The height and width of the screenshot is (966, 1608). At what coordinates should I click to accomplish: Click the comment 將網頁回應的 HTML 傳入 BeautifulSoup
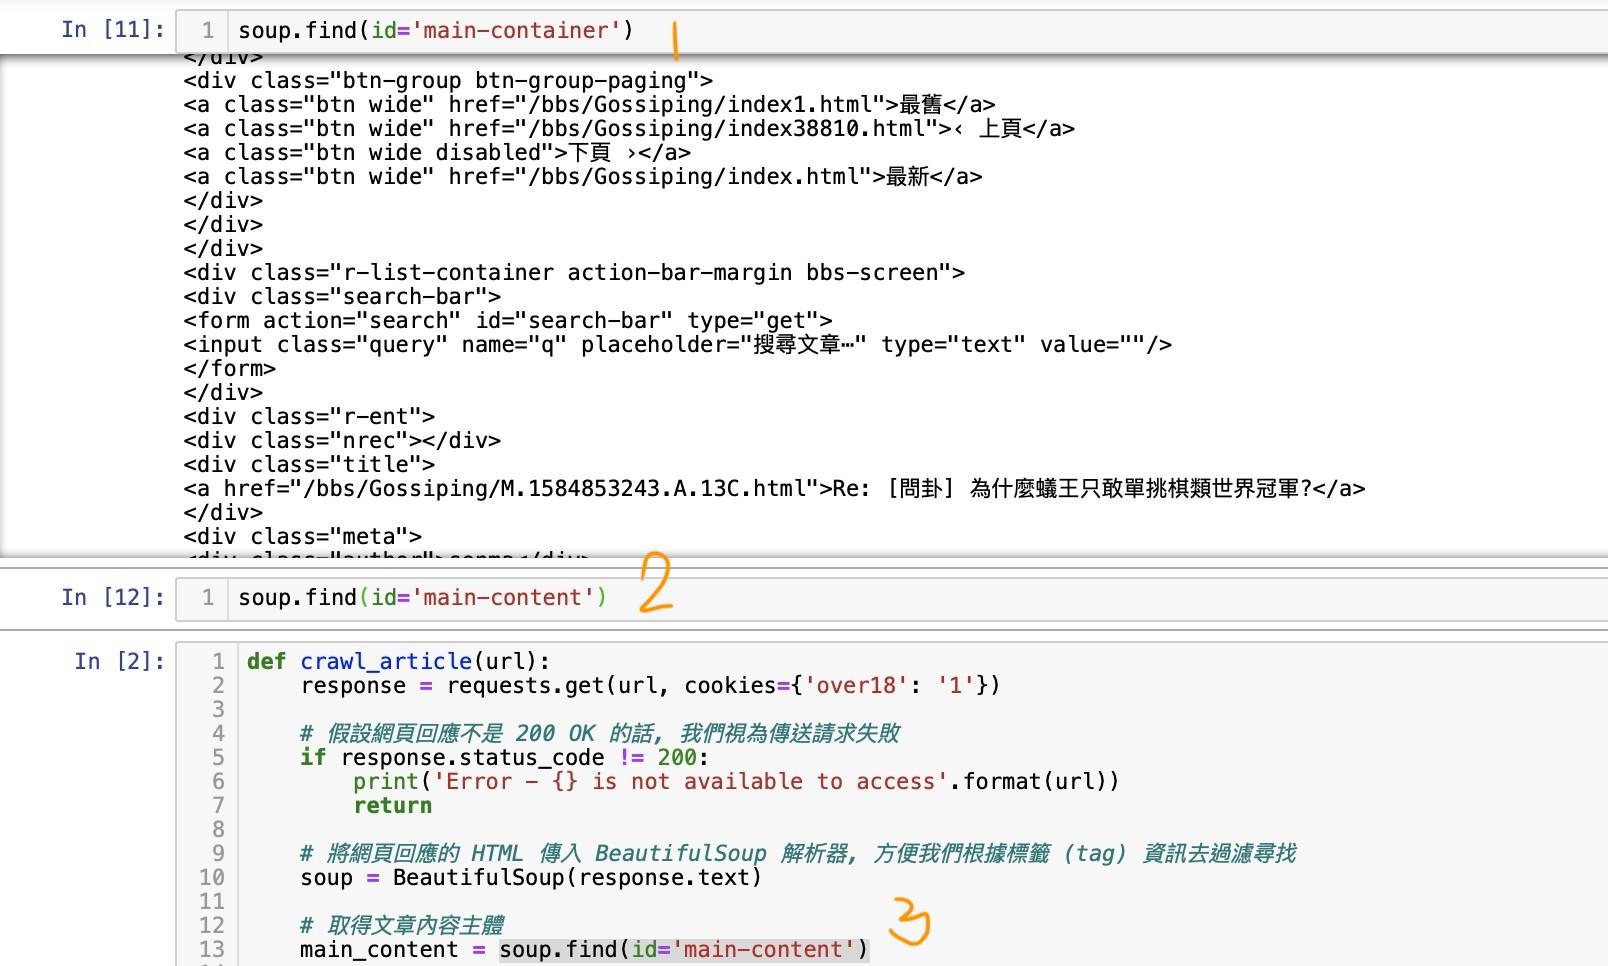(x=797, y=853)
